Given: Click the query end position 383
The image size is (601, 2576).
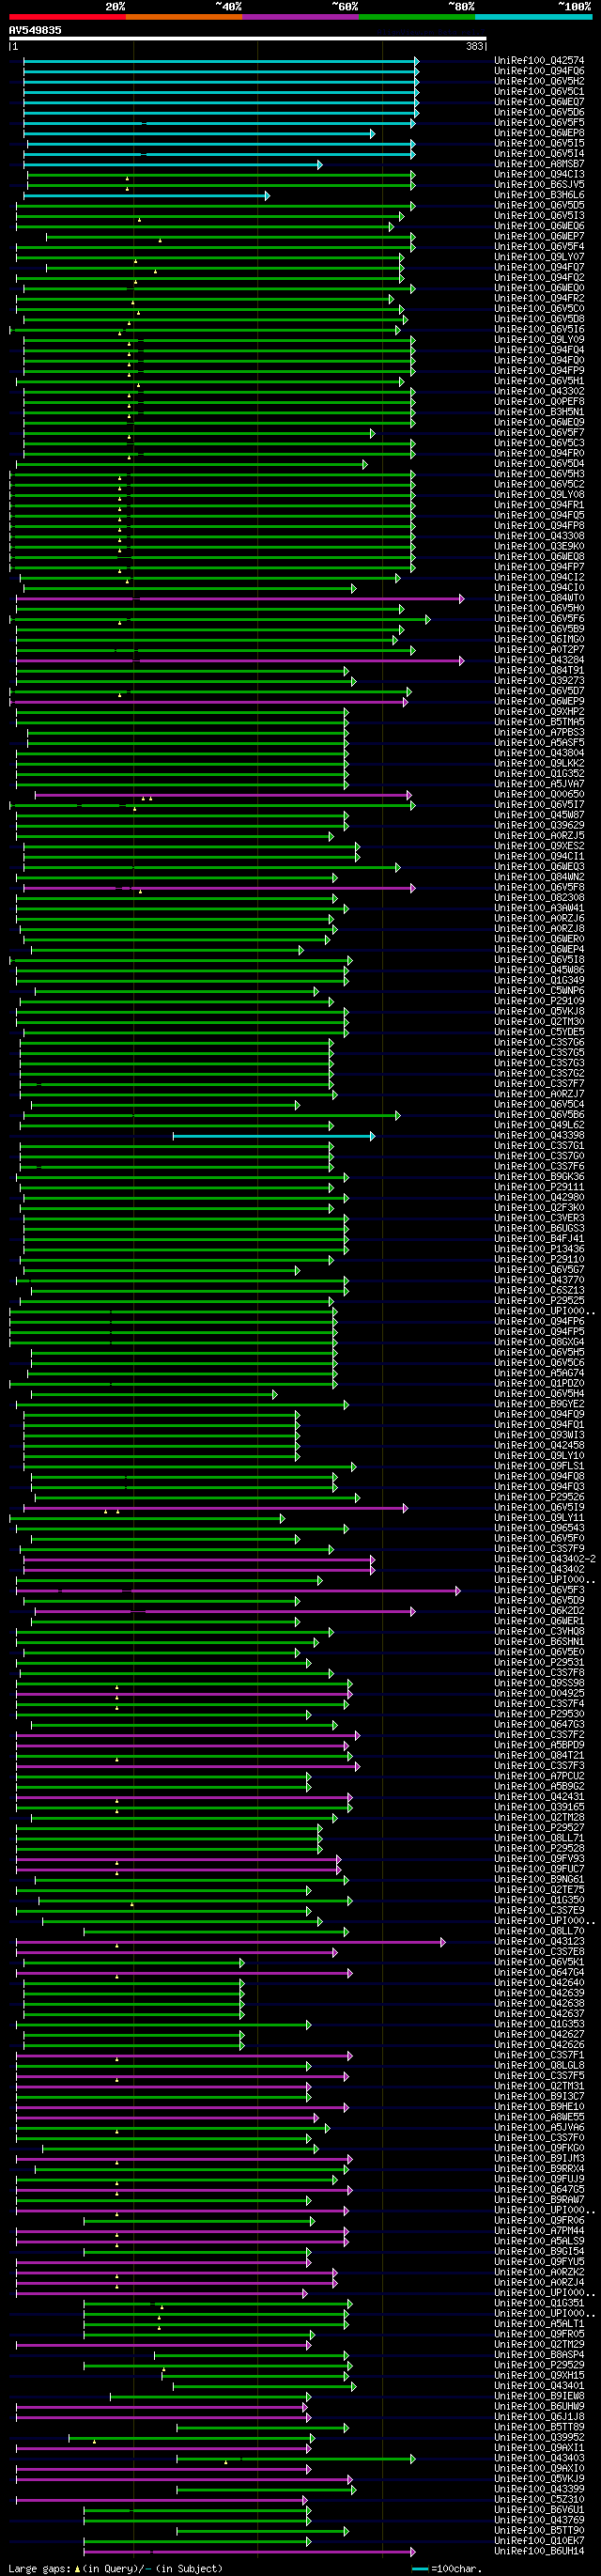Looking at the screenshot, I should [x=474, y=47].
